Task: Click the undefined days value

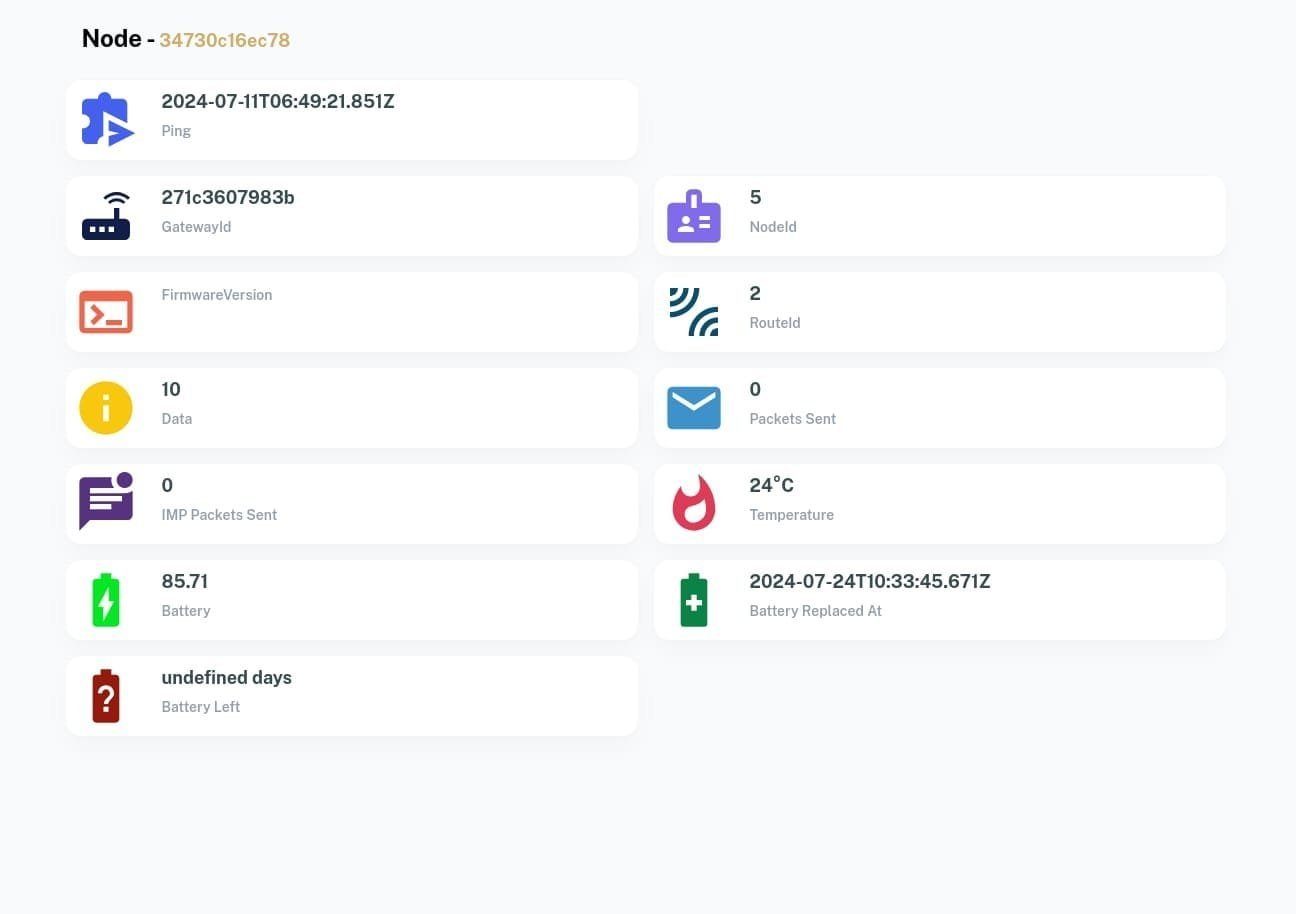Action: [227, 677]
